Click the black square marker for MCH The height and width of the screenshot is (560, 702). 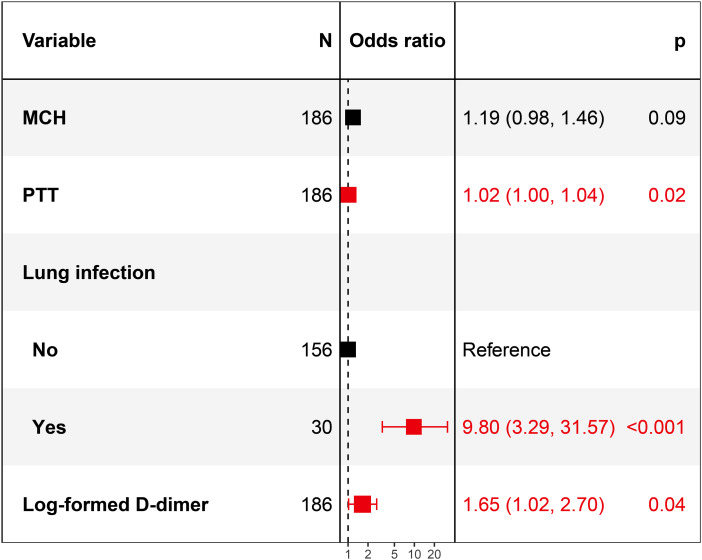[x=353, y=118]
